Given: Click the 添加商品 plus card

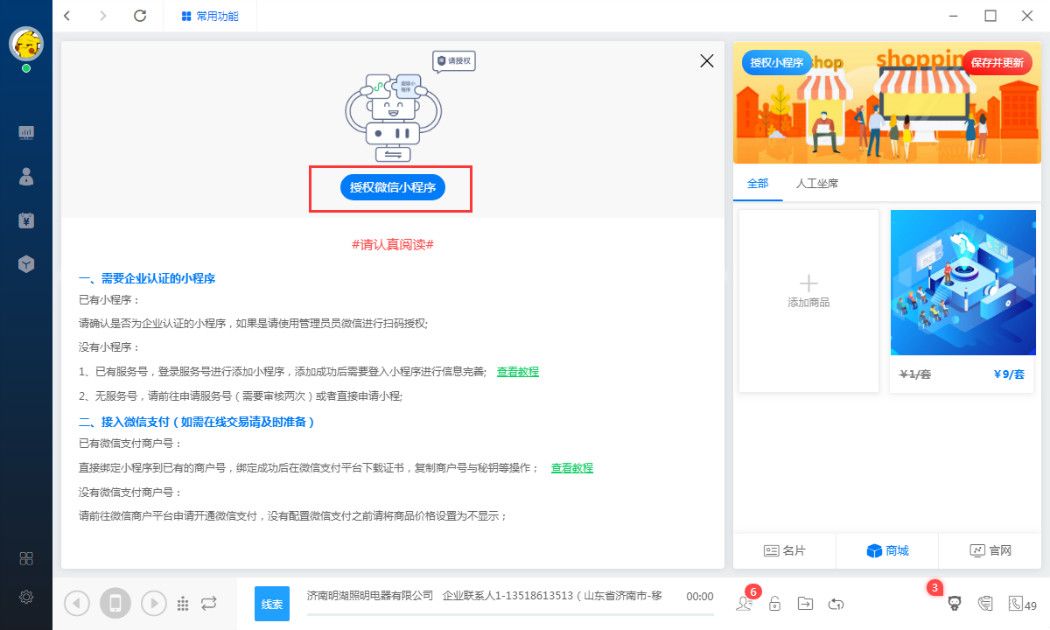Looking at the screenshot, I should click(x=808, y=301).
